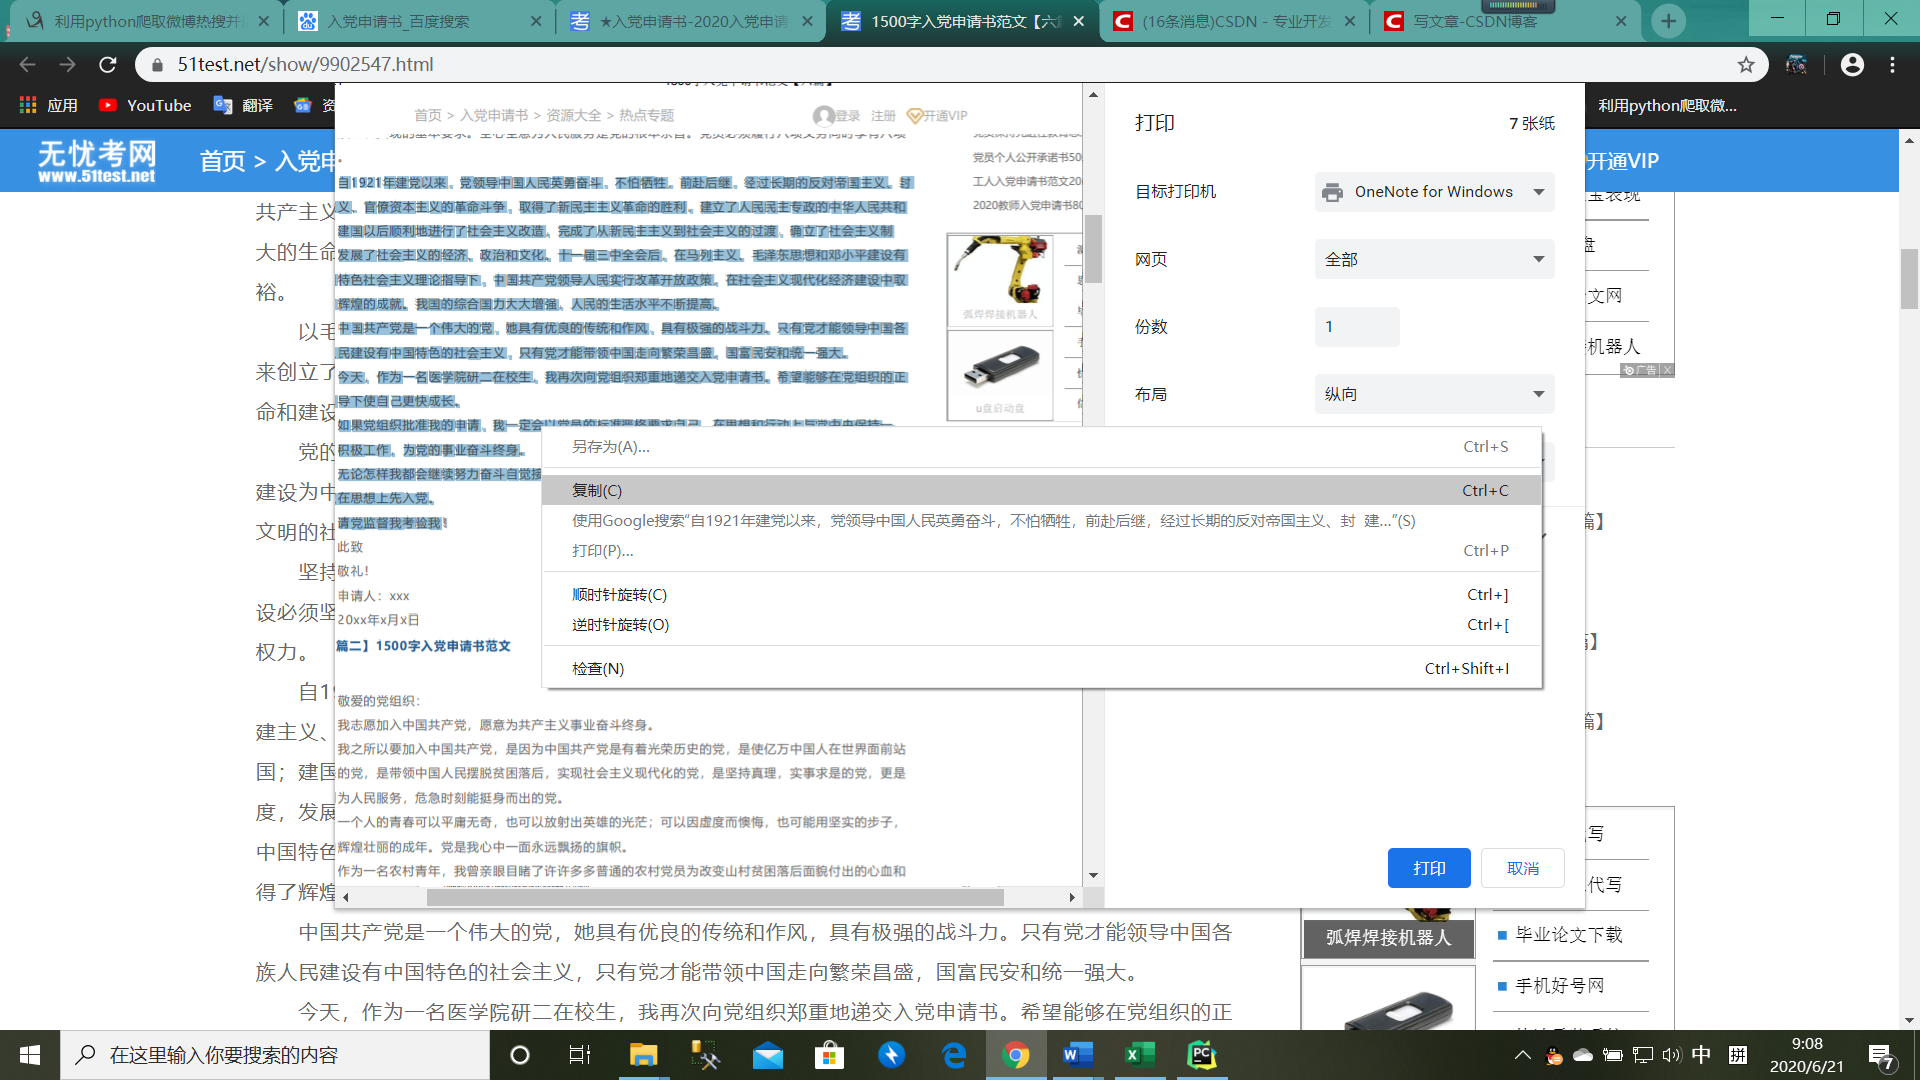This screenshot has height=1080, width=1920.
Task: Open YouTube bookmark
Action: coord(146,105)
